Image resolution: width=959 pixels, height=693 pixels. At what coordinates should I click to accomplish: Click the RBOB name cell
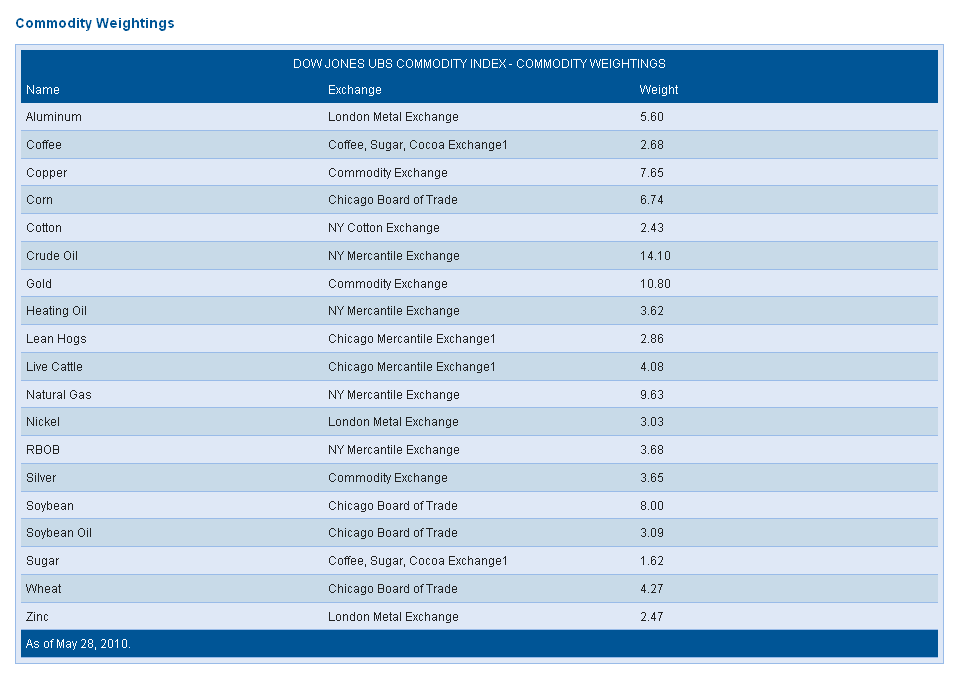(x=43, y=450)
